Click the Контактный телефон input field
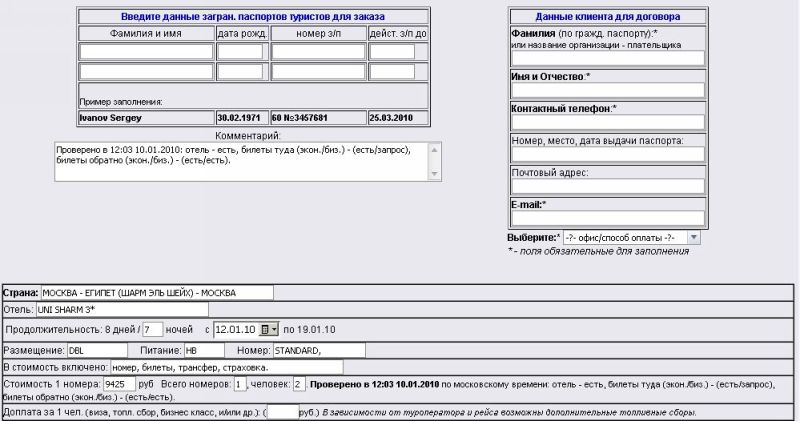The width and height of the screenshot is (800, 421). click(607, 122)
